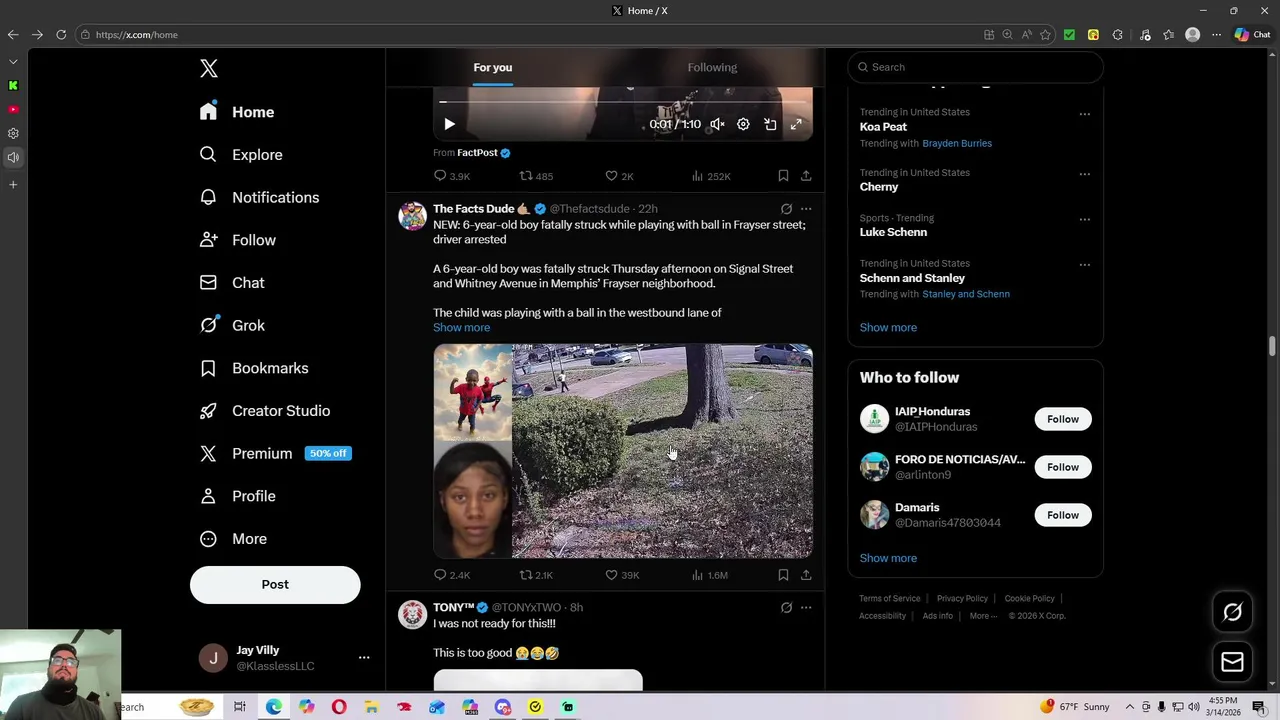Follow FORO DE NOTICIAS account
Viewport: 1280px width, 720px height.
click(1063, 467)
